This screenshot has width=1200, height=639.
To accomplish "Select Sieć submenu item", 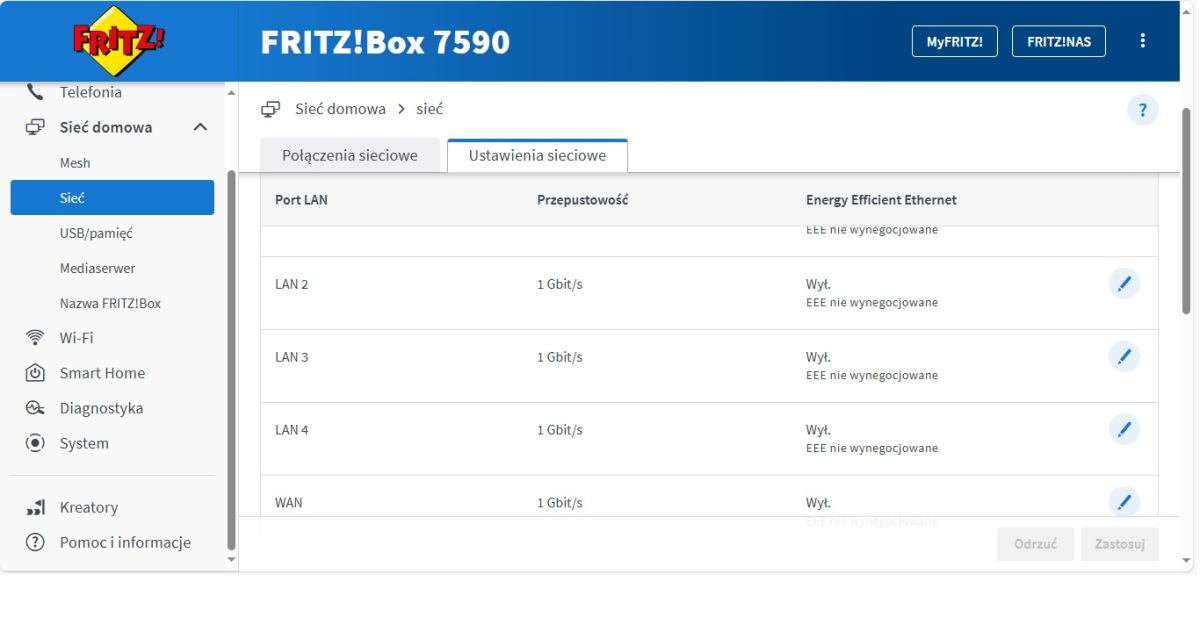I will click(x=112, y=198).
